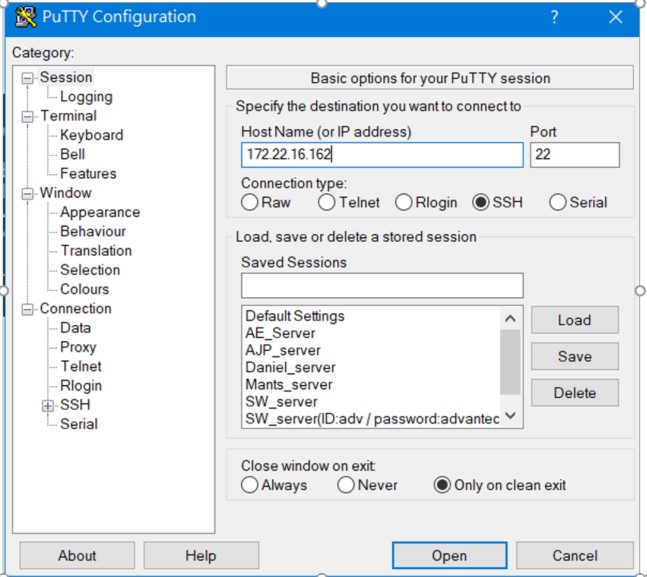Select Never for close window on exit
The width and height of the screenshot is (647, 577).
click(x=346, y=485)
